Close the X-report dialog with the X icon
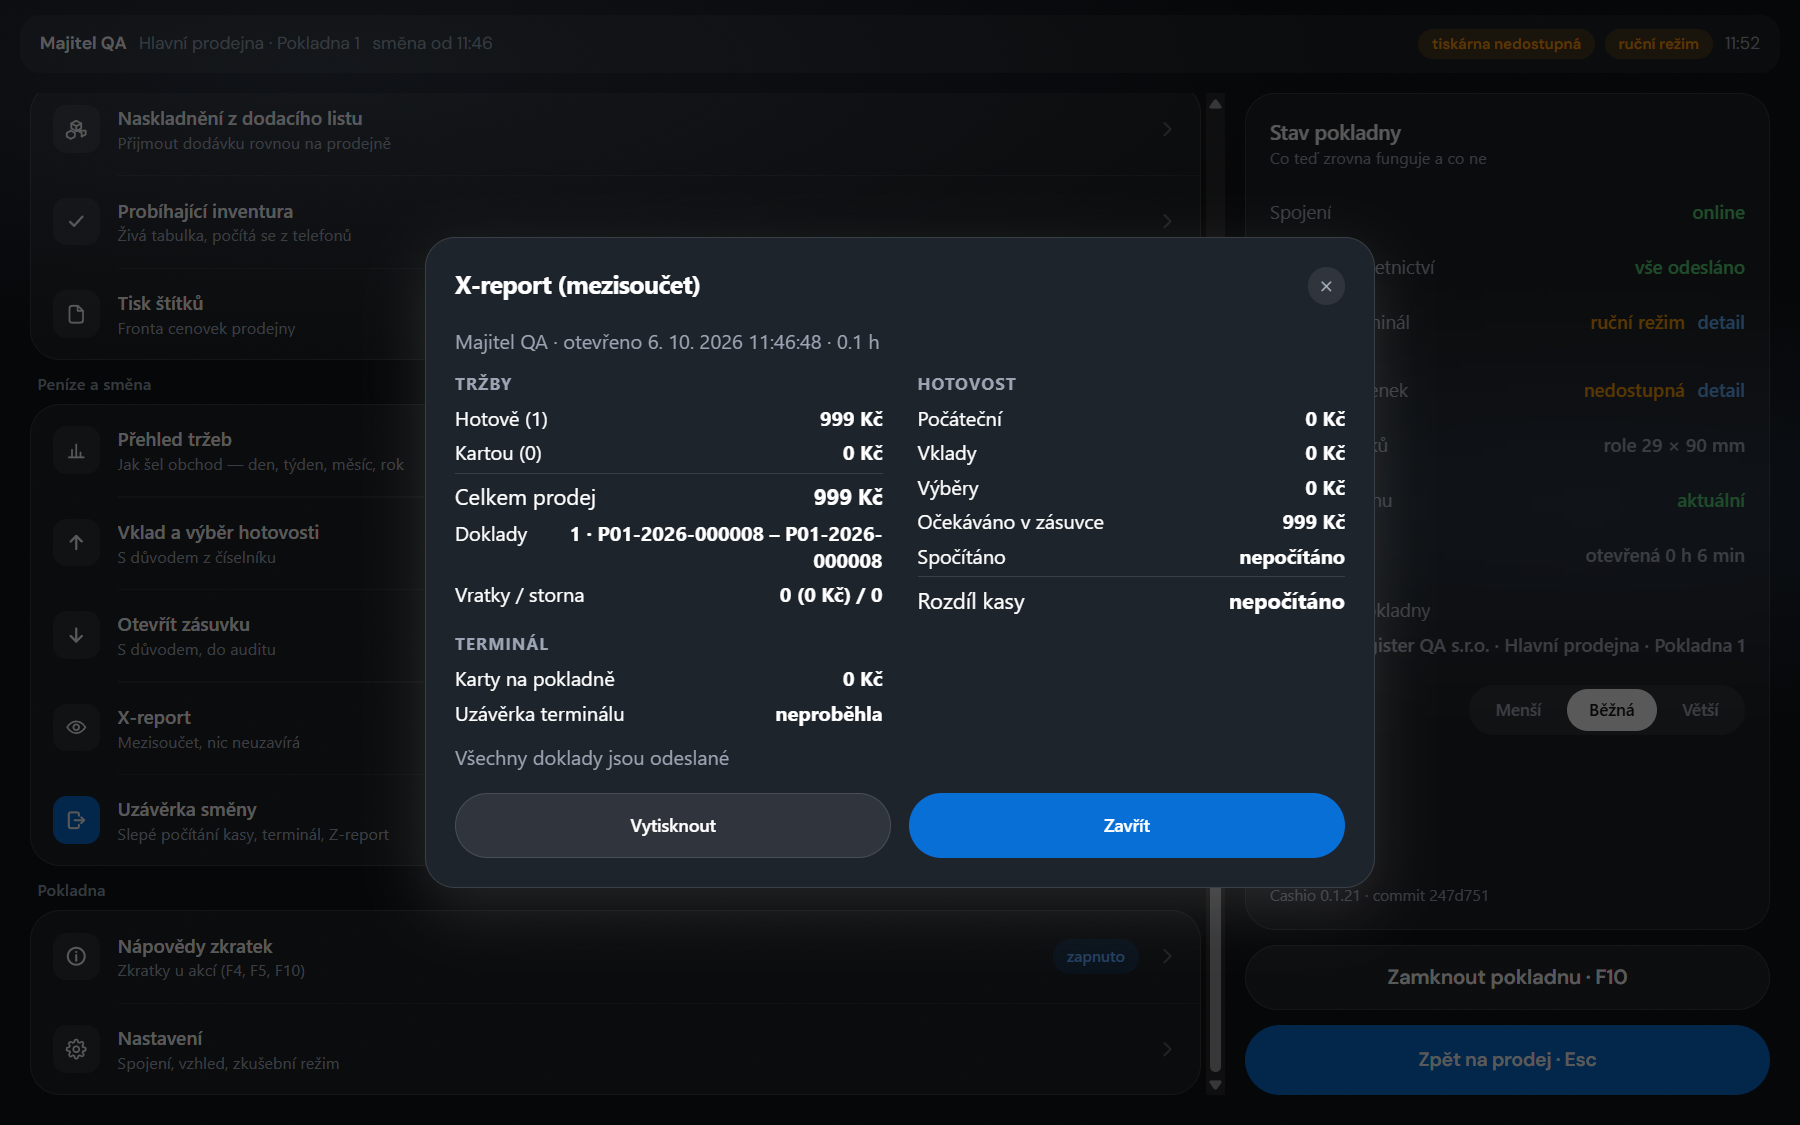This screenshot has height=1125, width=1800. [x=1326, y=286]
